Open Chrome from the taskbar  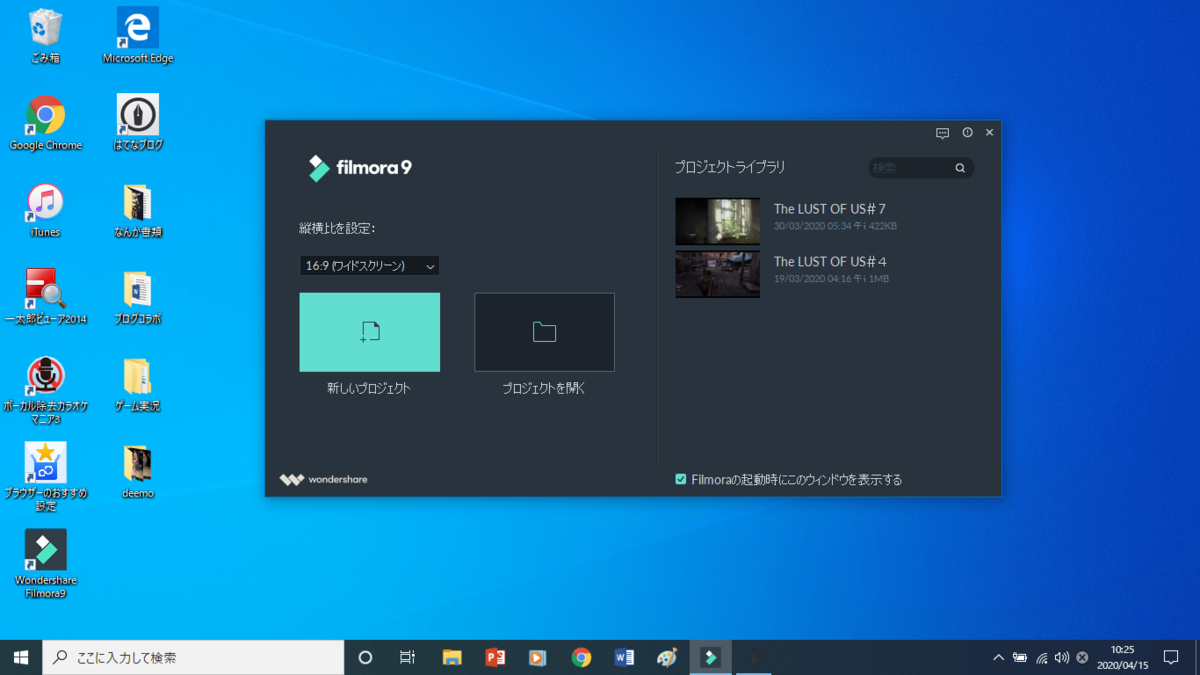(581, 657)
